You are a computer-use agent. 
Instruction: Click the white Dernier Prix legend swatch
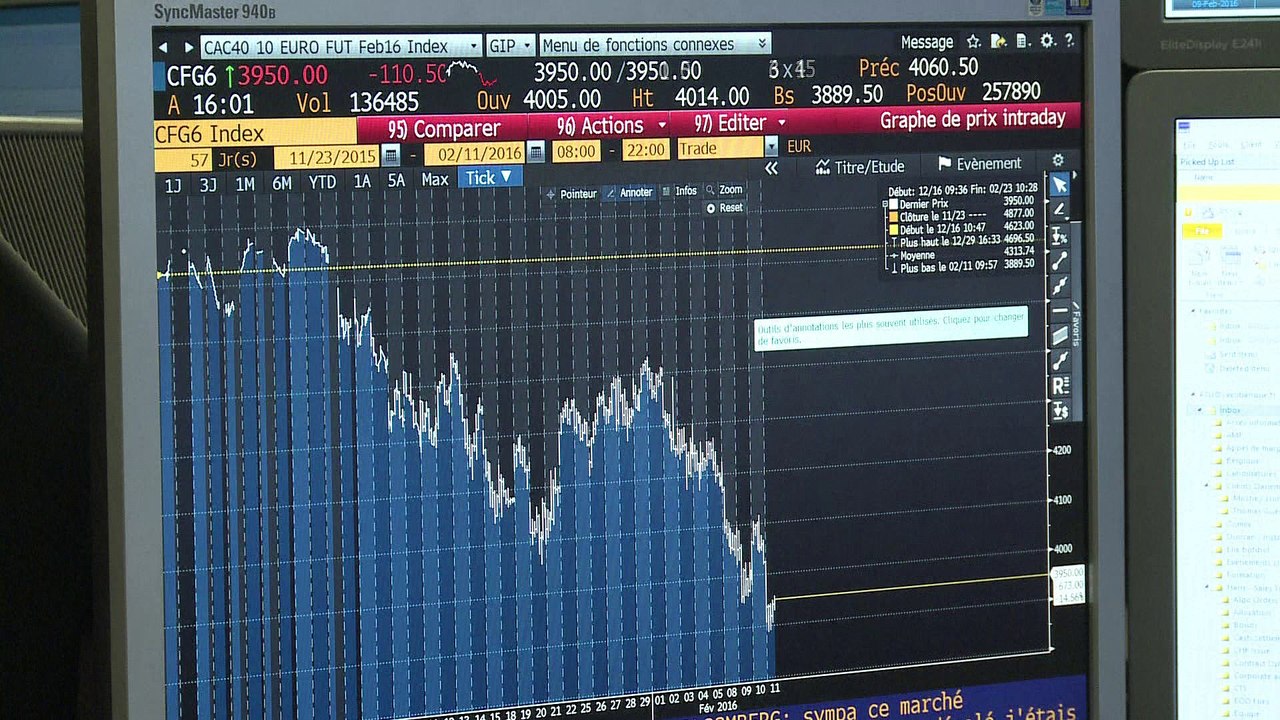(x=894, y=204)
